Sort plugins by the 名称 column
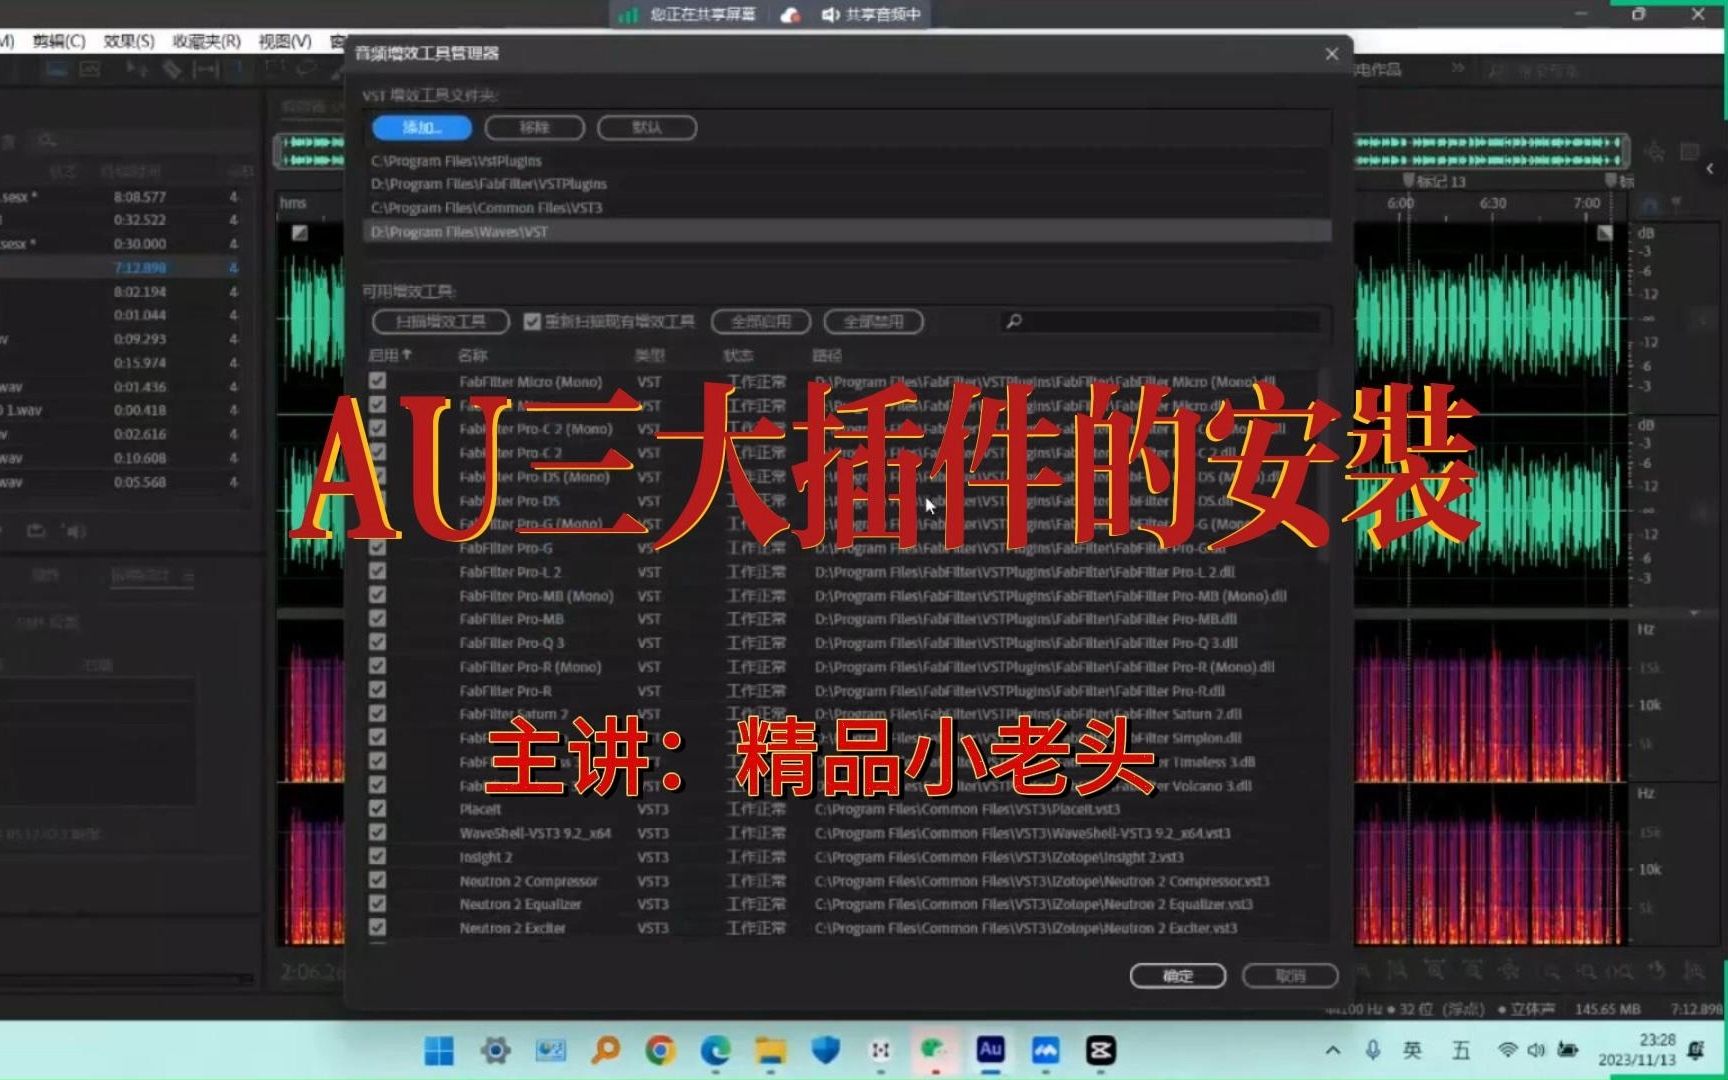 coord(472,355)
